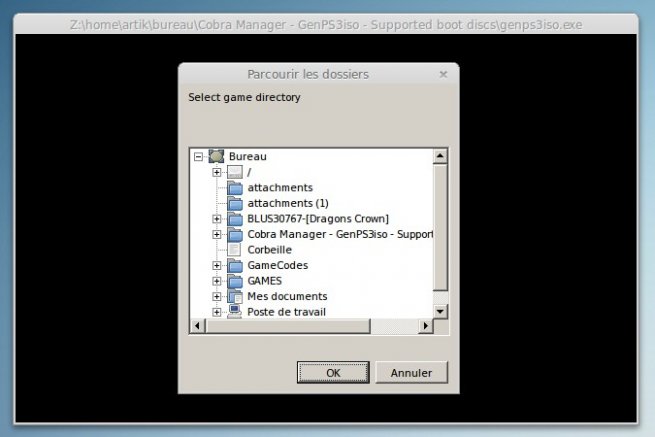
Task: Expand the root slash drive node
Action: point(217,173)
